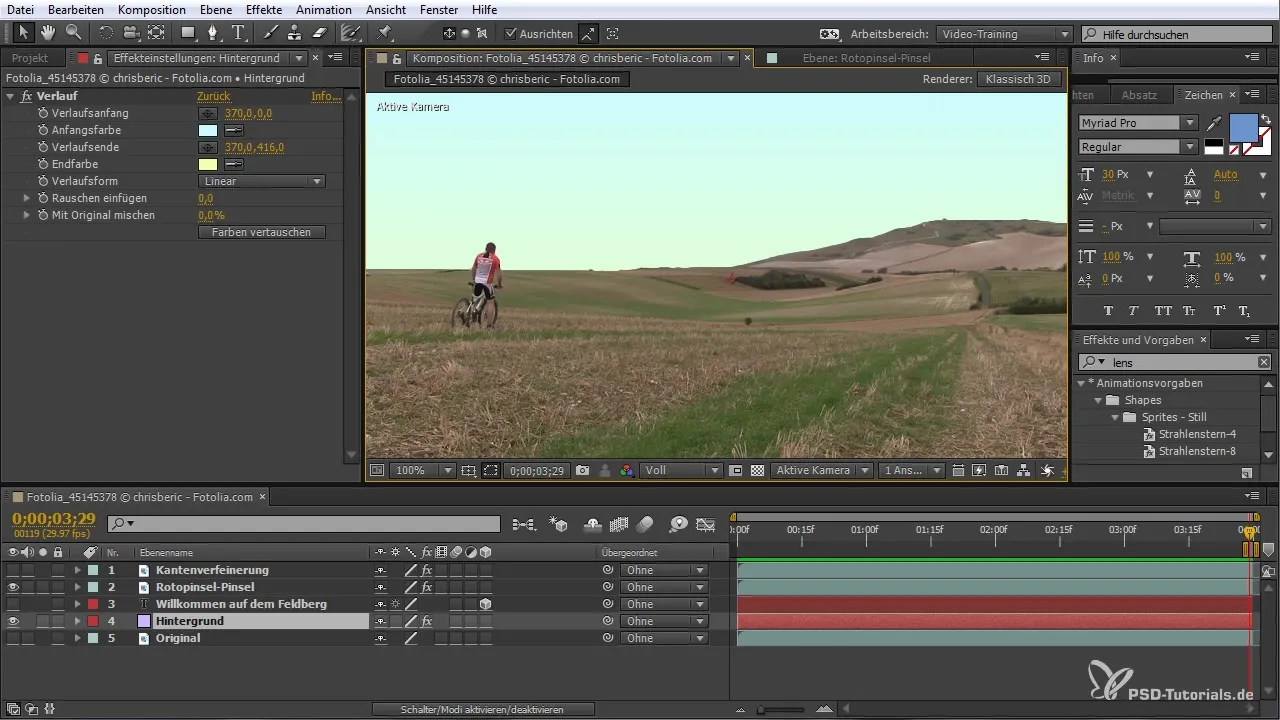Select the Puppet Pin tool
This screenshot has height=720, width=1280.
click(385, 33)
